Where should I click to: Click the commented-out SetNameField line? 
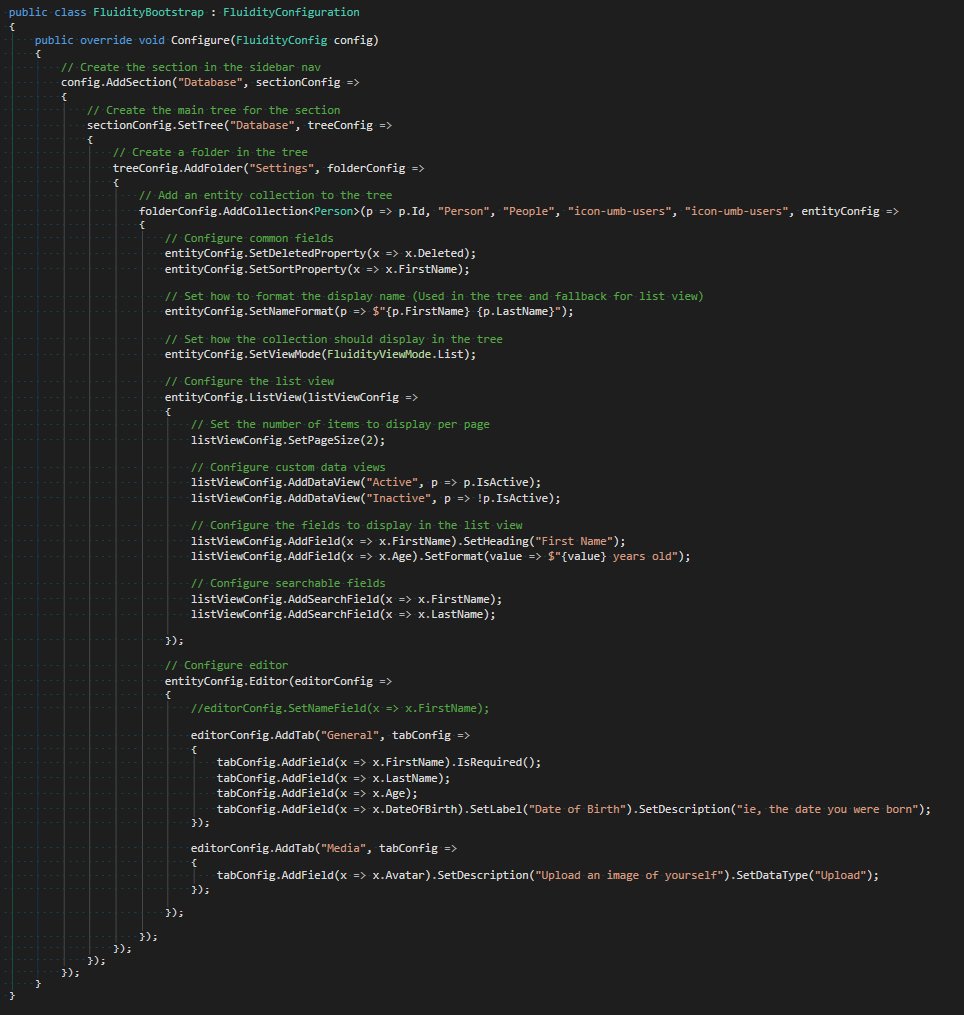(x=340, y=708)
